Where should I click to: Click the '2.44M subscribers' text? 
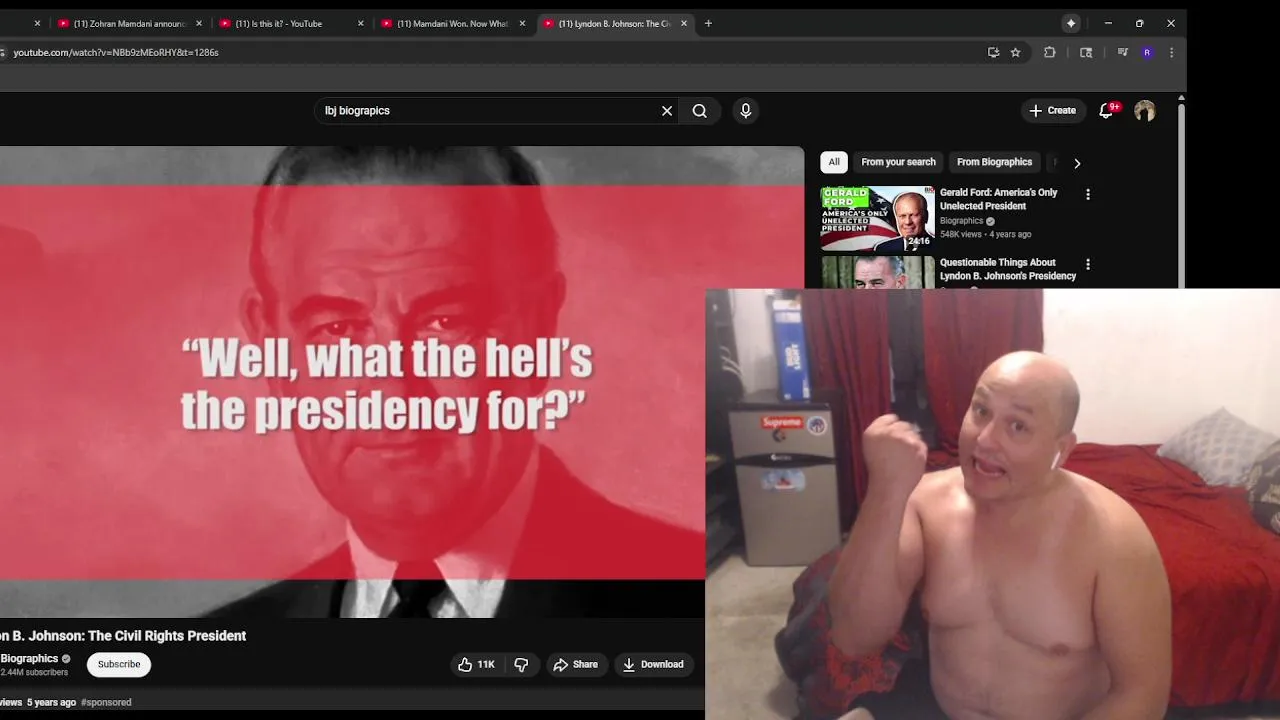(x=34, y=672)
